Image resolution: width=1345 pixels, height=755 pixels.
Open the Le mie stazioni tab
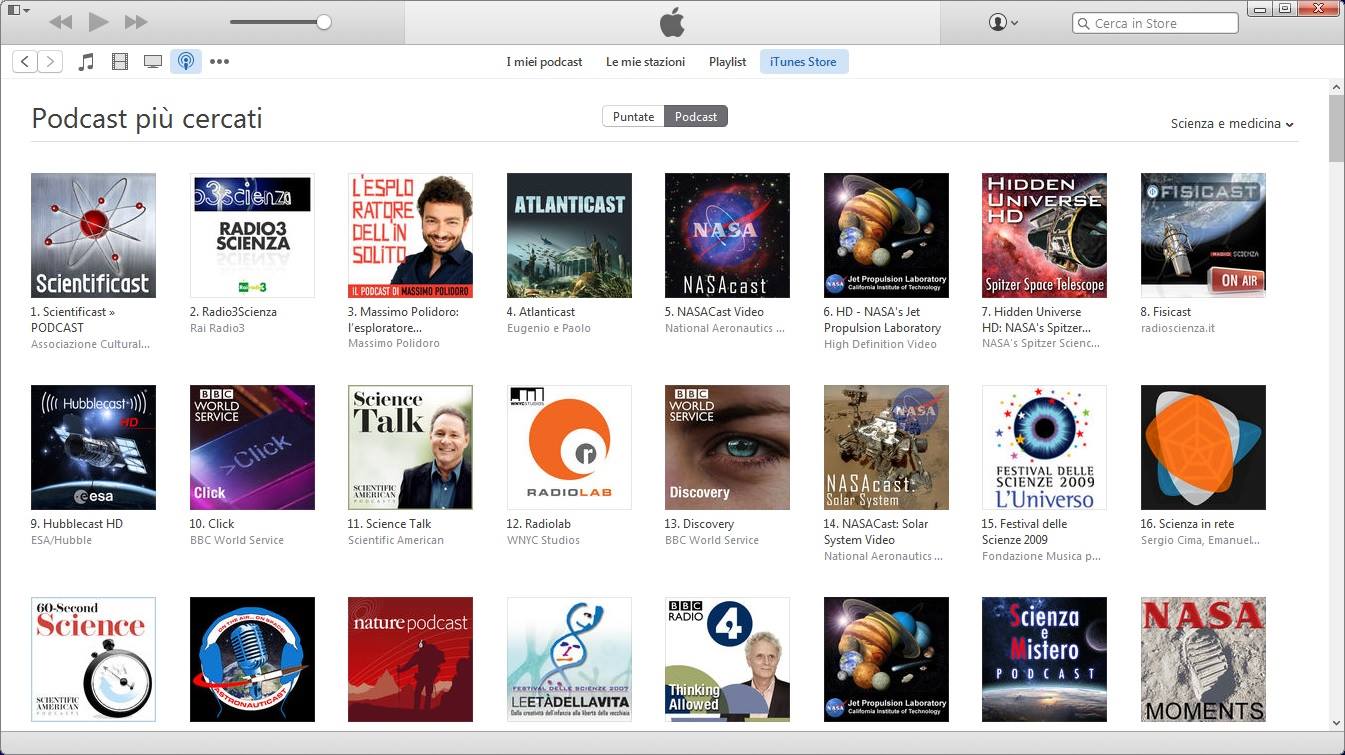click(645, 62)
